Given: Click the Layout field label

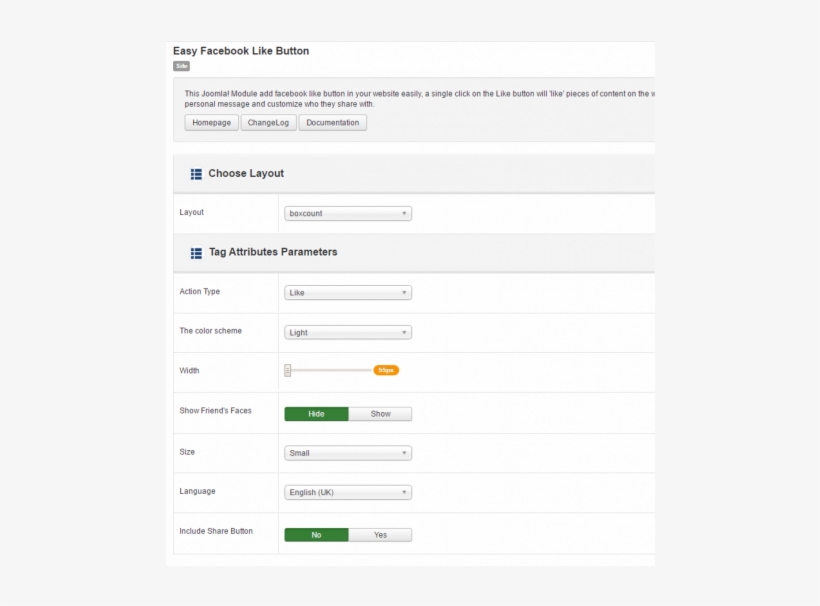Looking at the screenshot, I should pyautogui.click(x=191, y=212).
